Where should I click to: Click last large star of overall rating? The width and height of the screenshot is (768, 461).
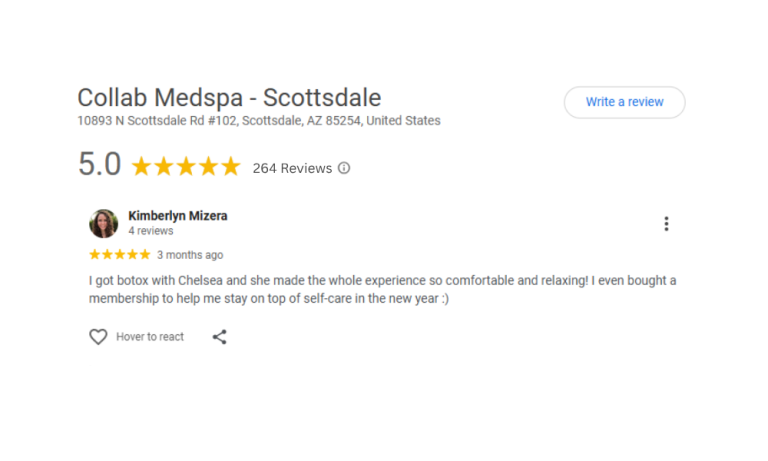pyautogui.click(x=230, y=167)
